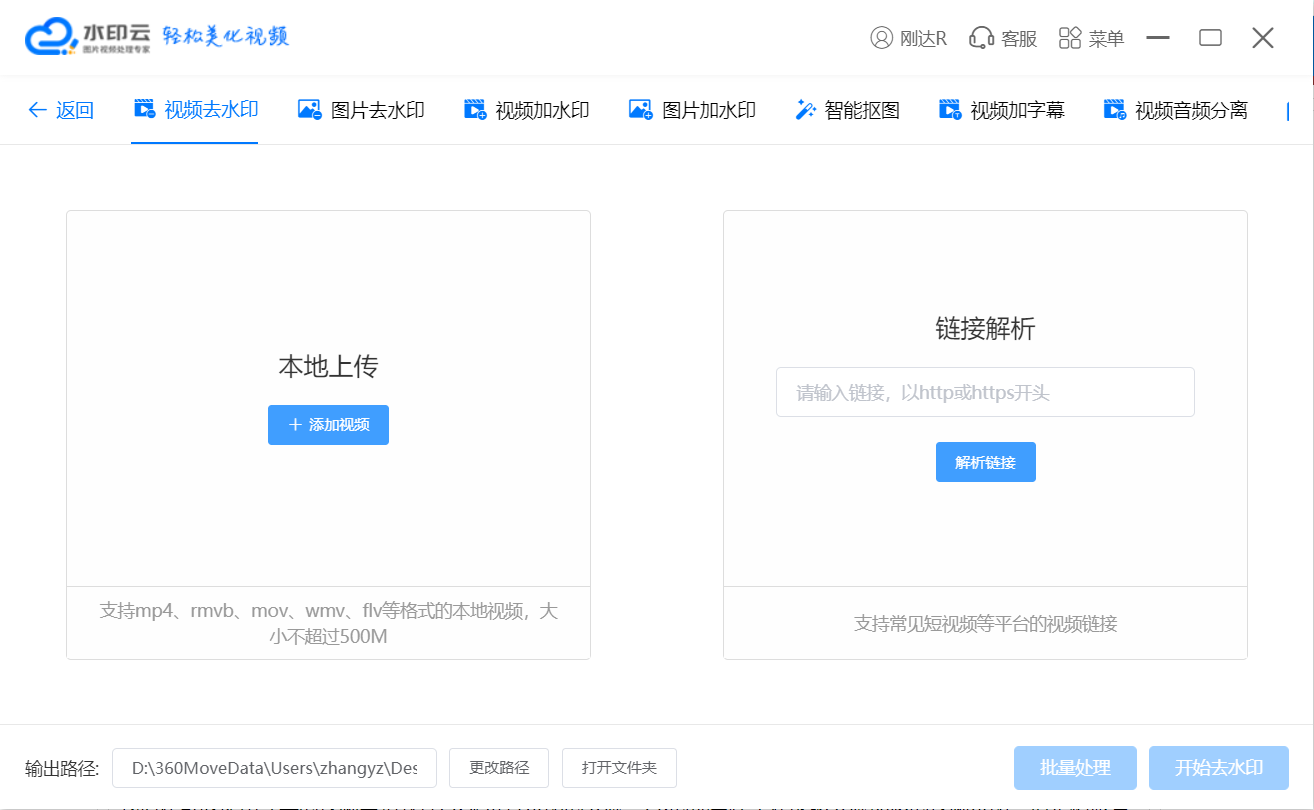Select the 视频去水印 tab
The image size is (1314, 810).
click(x=195, y=110)
